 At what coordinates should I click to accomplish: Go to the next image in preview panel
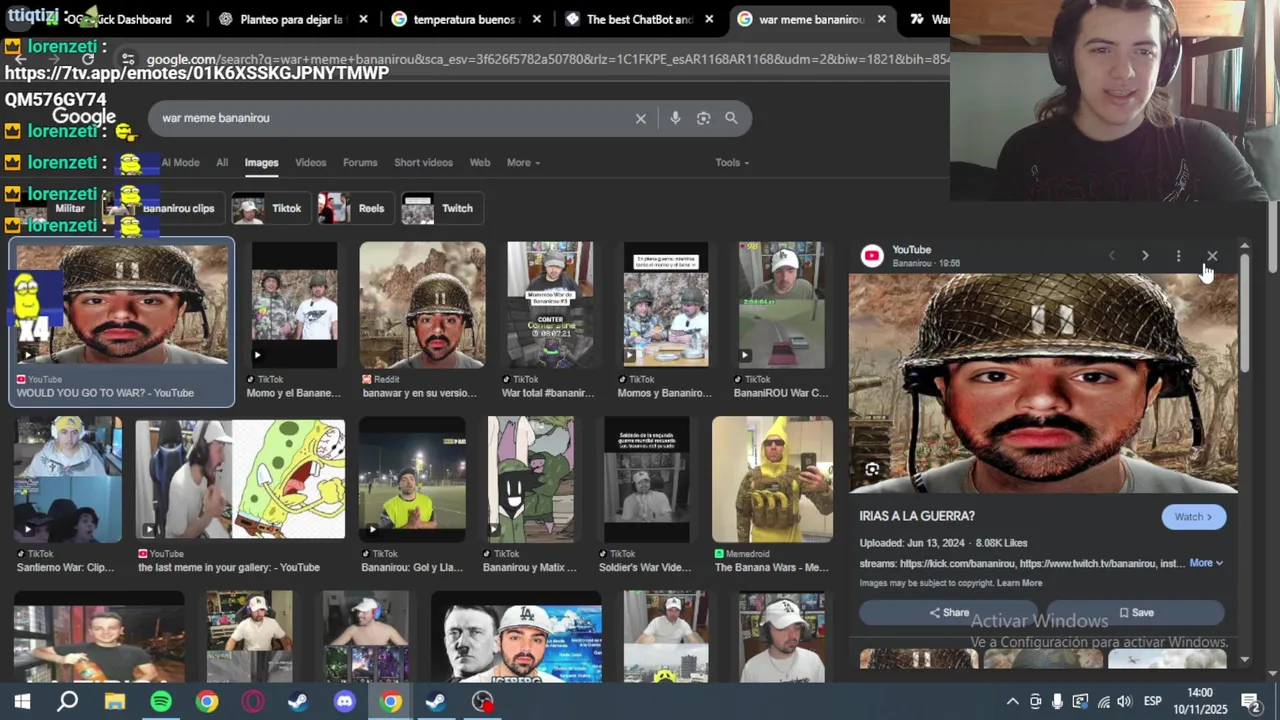pos(1145,256)
